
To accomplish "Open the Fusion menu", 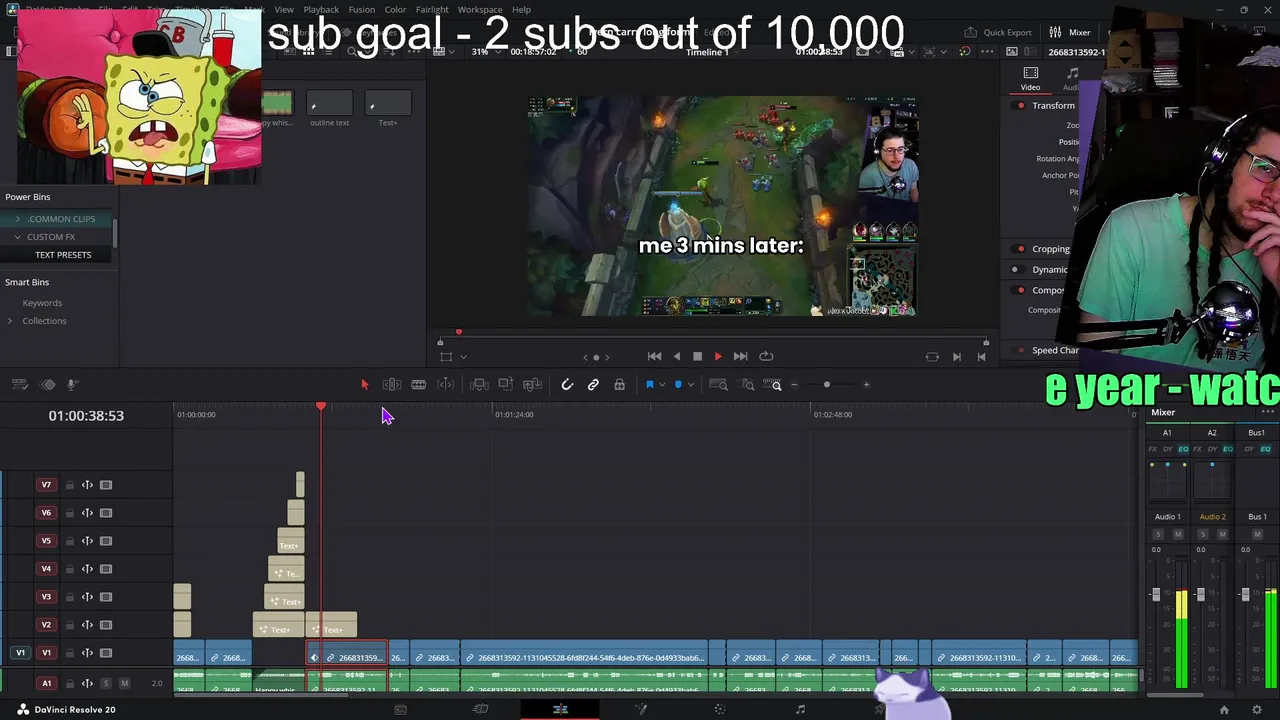I will 362,10.
